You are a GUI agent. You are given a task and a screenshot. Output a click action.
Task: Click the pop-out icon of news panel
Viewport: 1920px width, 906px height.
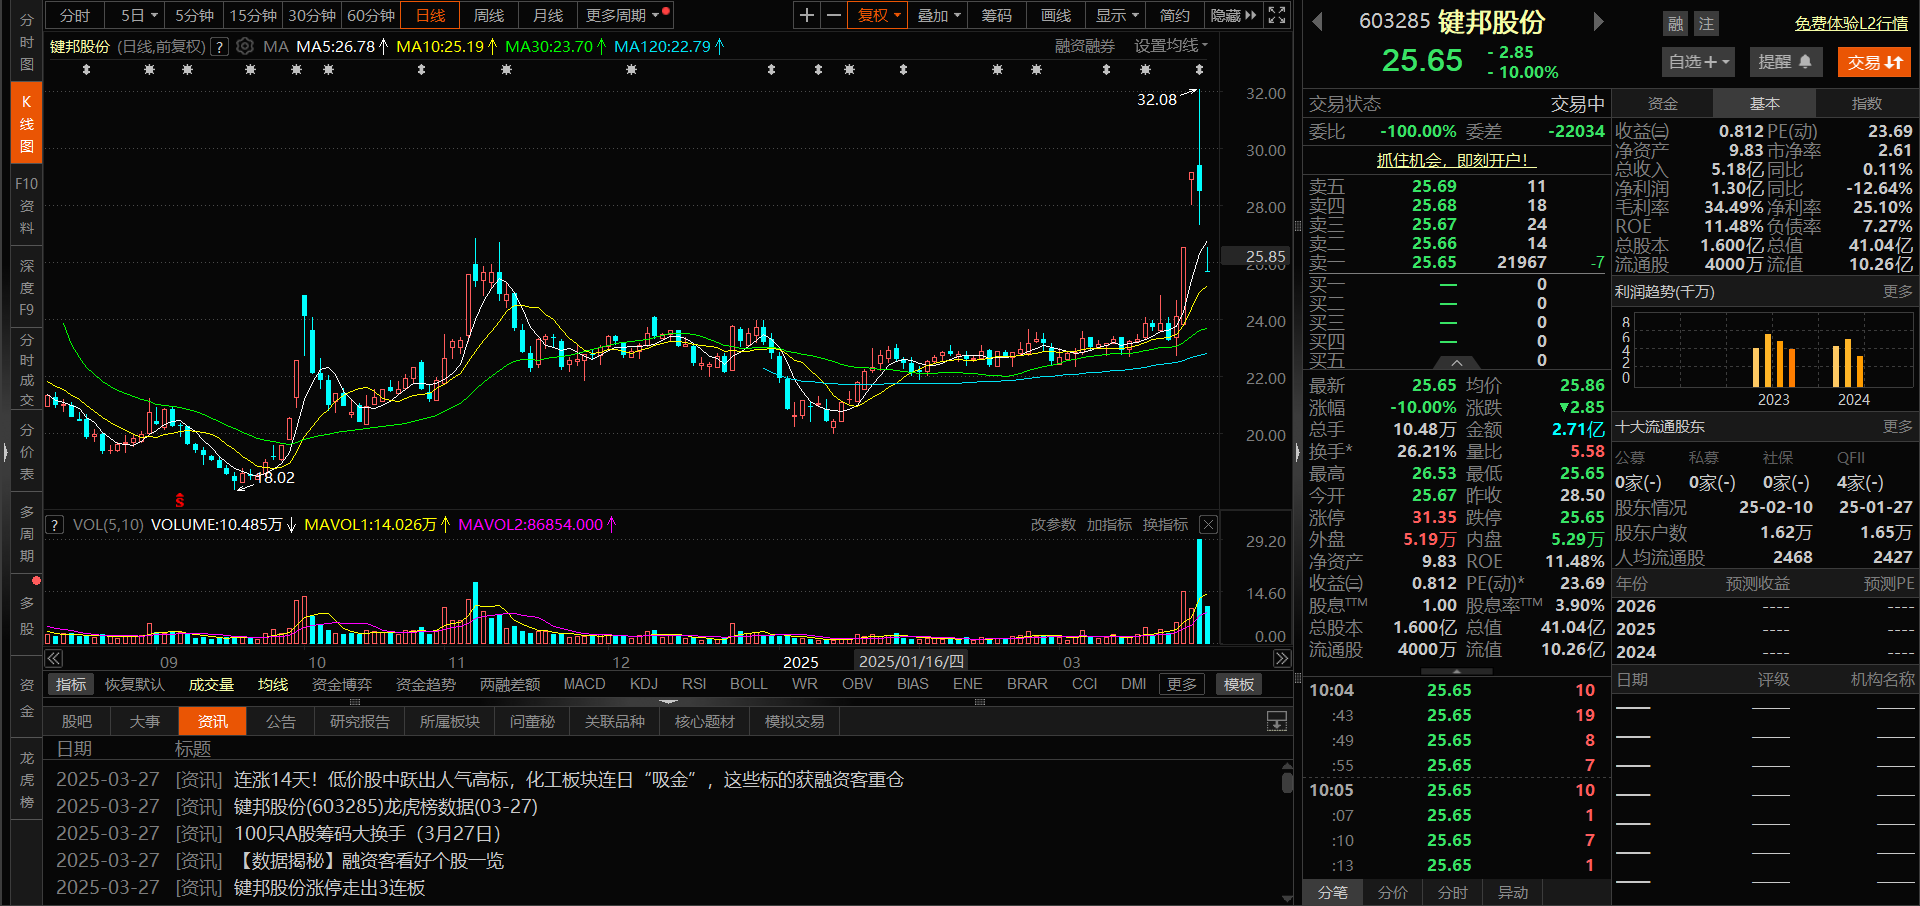(1277, 721)
